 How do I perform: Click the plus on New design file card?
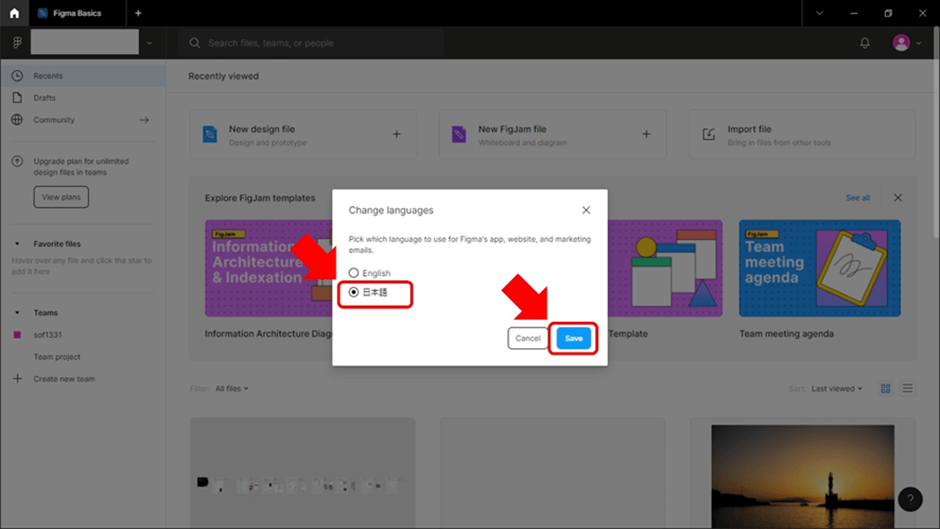coord(396,134)
